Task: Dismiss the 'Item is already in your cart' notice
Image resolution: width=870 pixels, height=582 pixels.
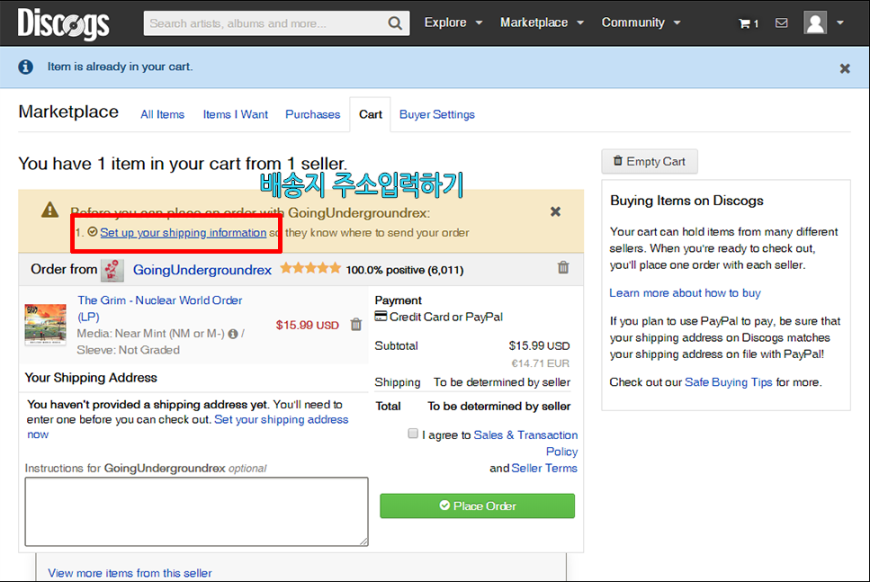Action: click(x=844, y=68)
